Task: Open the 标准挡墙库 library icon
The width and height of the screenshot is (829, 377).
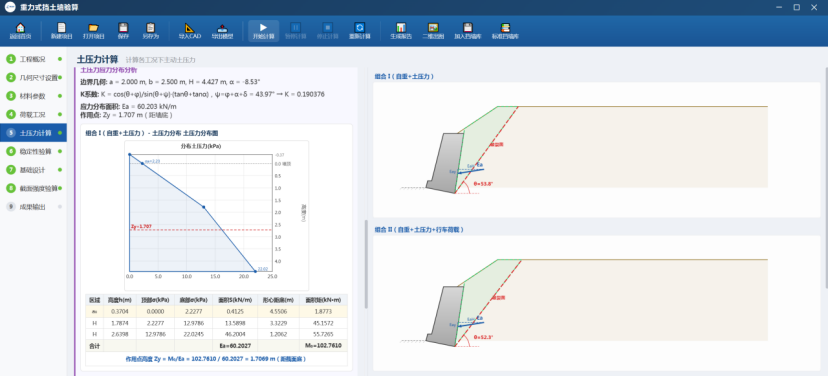Action: pyautogui.click(x=505, y=31)
